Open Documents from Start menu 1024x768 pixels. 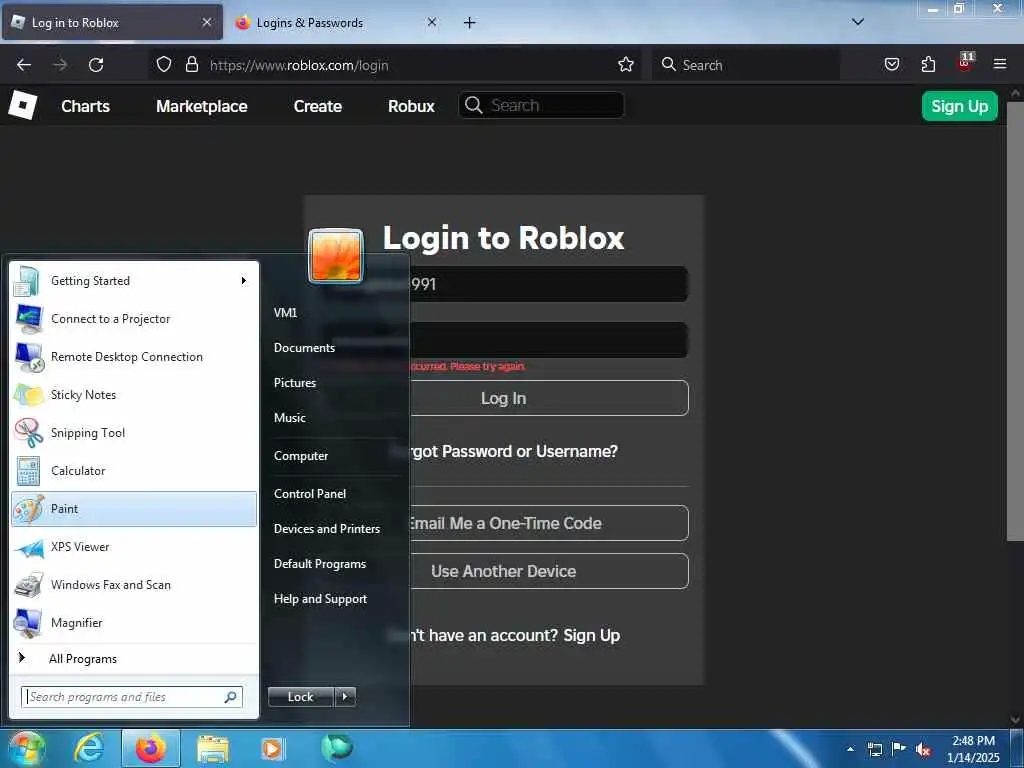coord(304,347)
